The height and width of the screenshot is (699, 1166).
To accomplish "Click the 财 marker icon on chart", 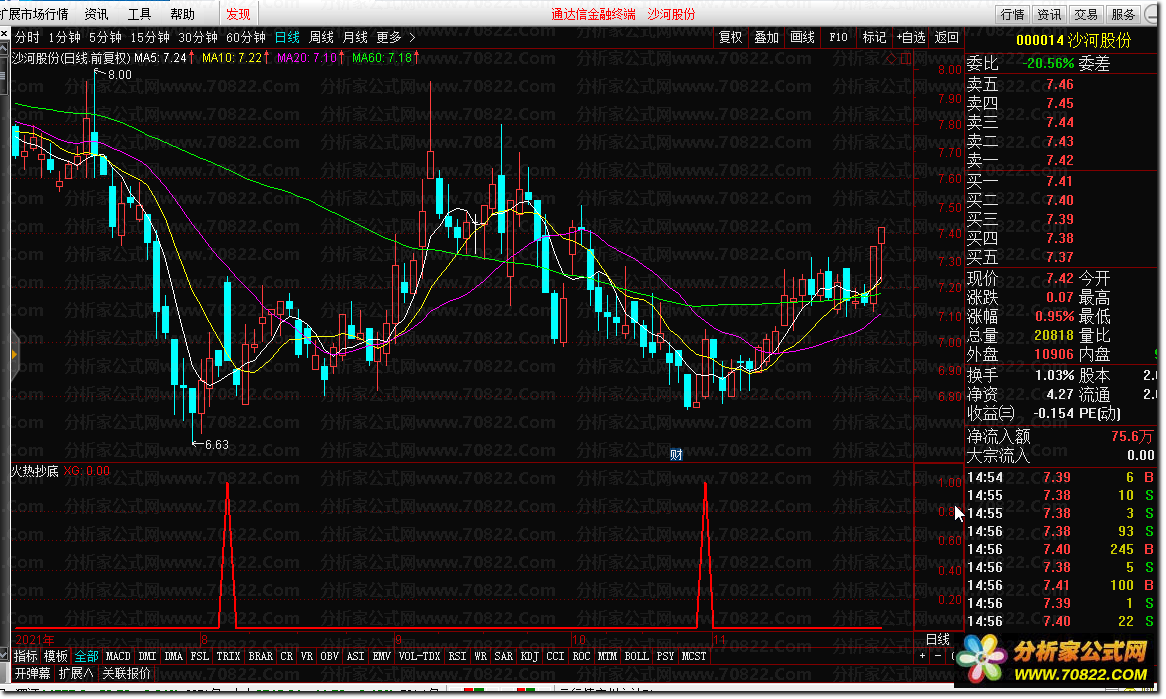I will click(x=676, y=454).
